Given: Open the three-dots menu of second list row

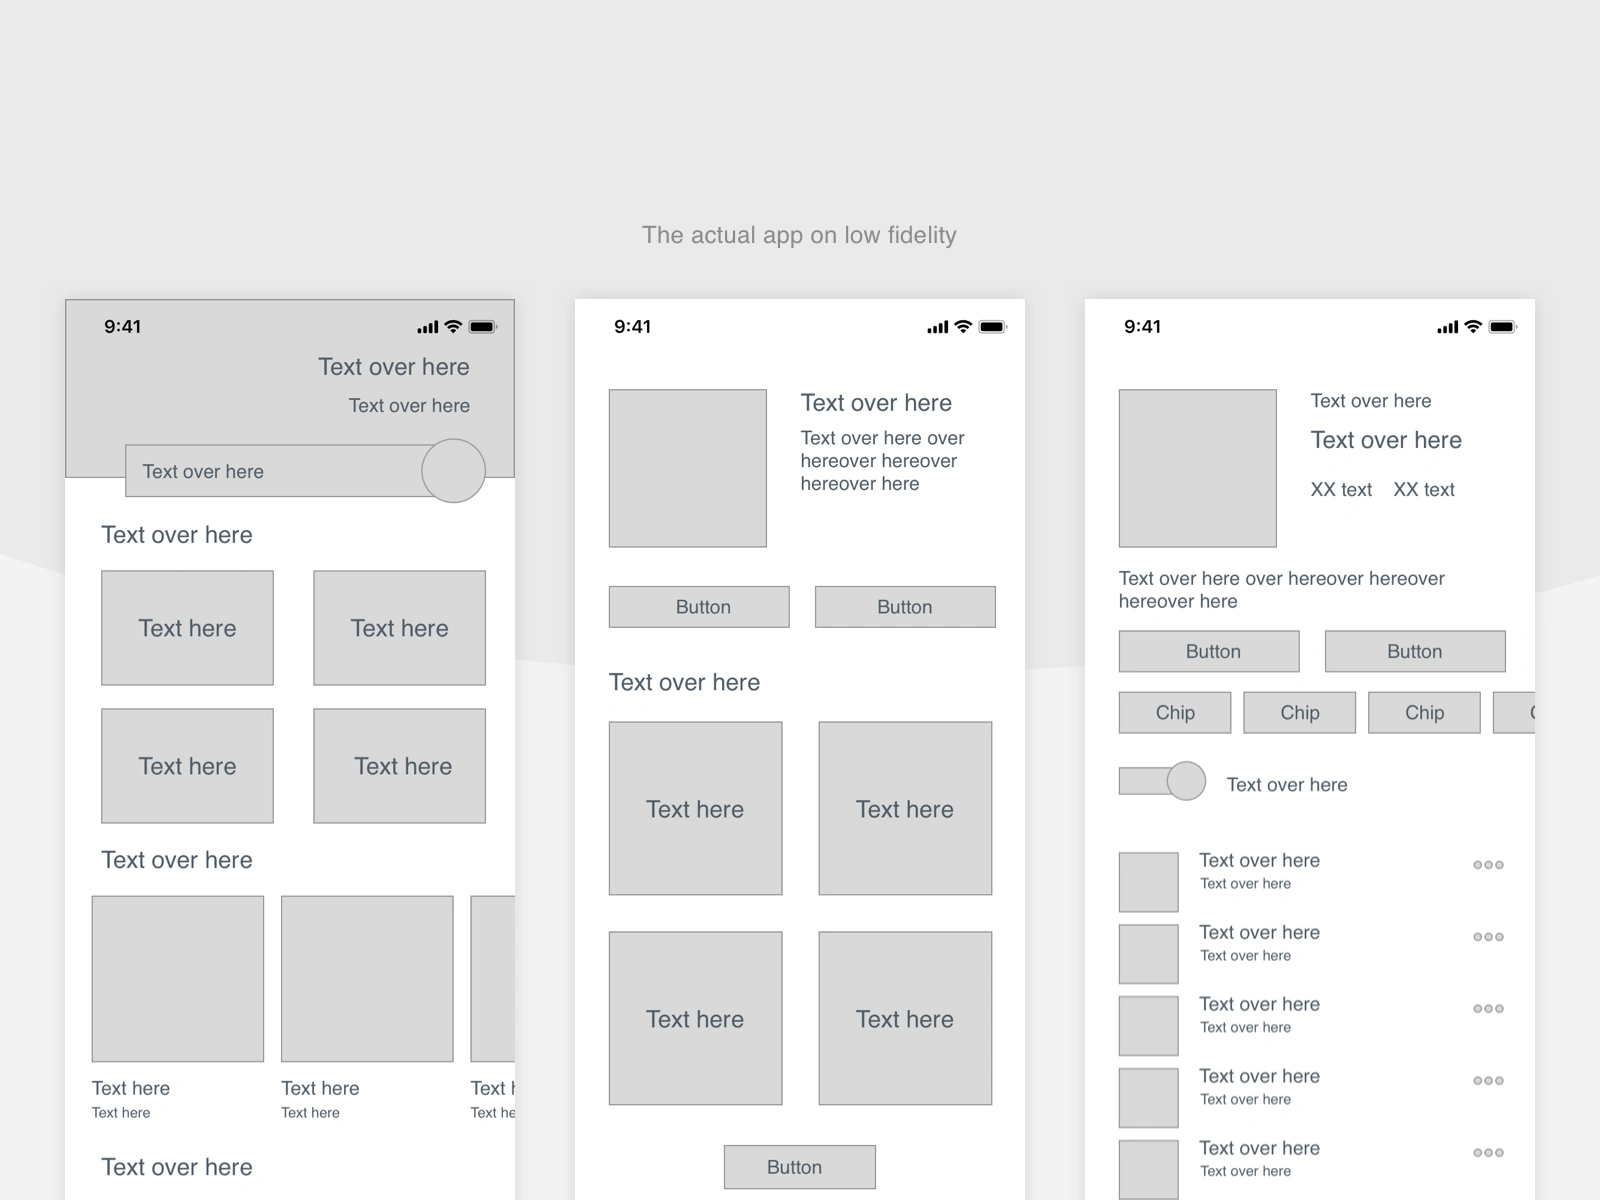Looking at the screenshot, I should [1488, 937].
